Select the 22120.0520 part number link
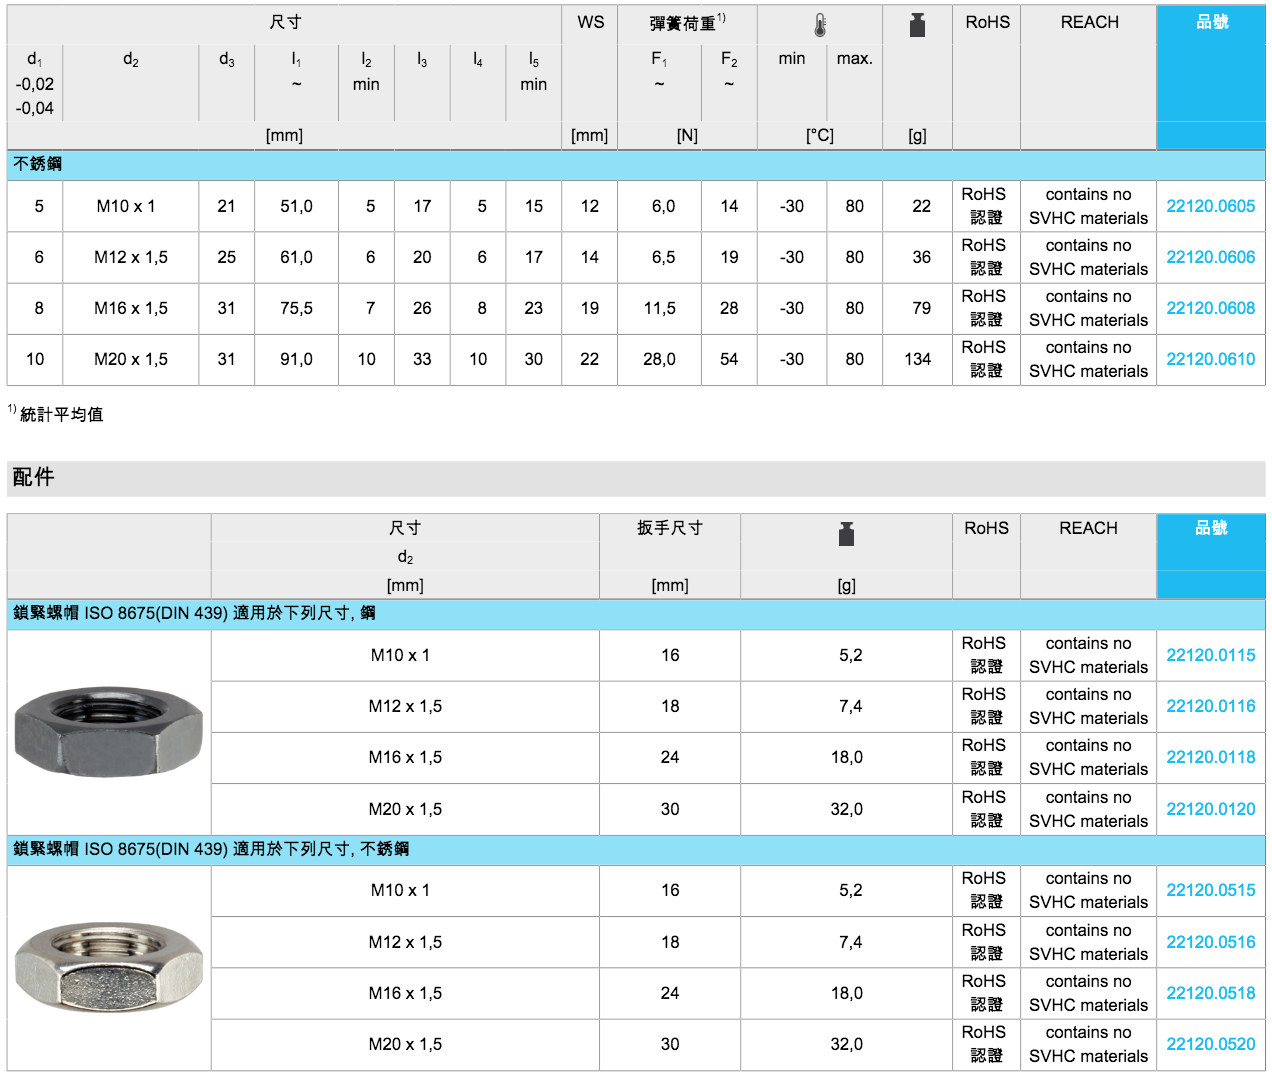 pyautogui.click(x=1210, y=1044)
